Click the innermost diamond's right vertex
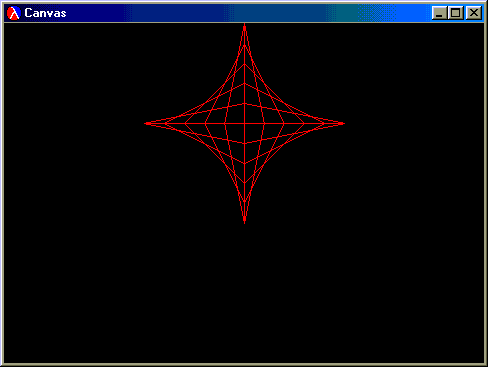This screenshot has width=488, height=367. point(264,124)
